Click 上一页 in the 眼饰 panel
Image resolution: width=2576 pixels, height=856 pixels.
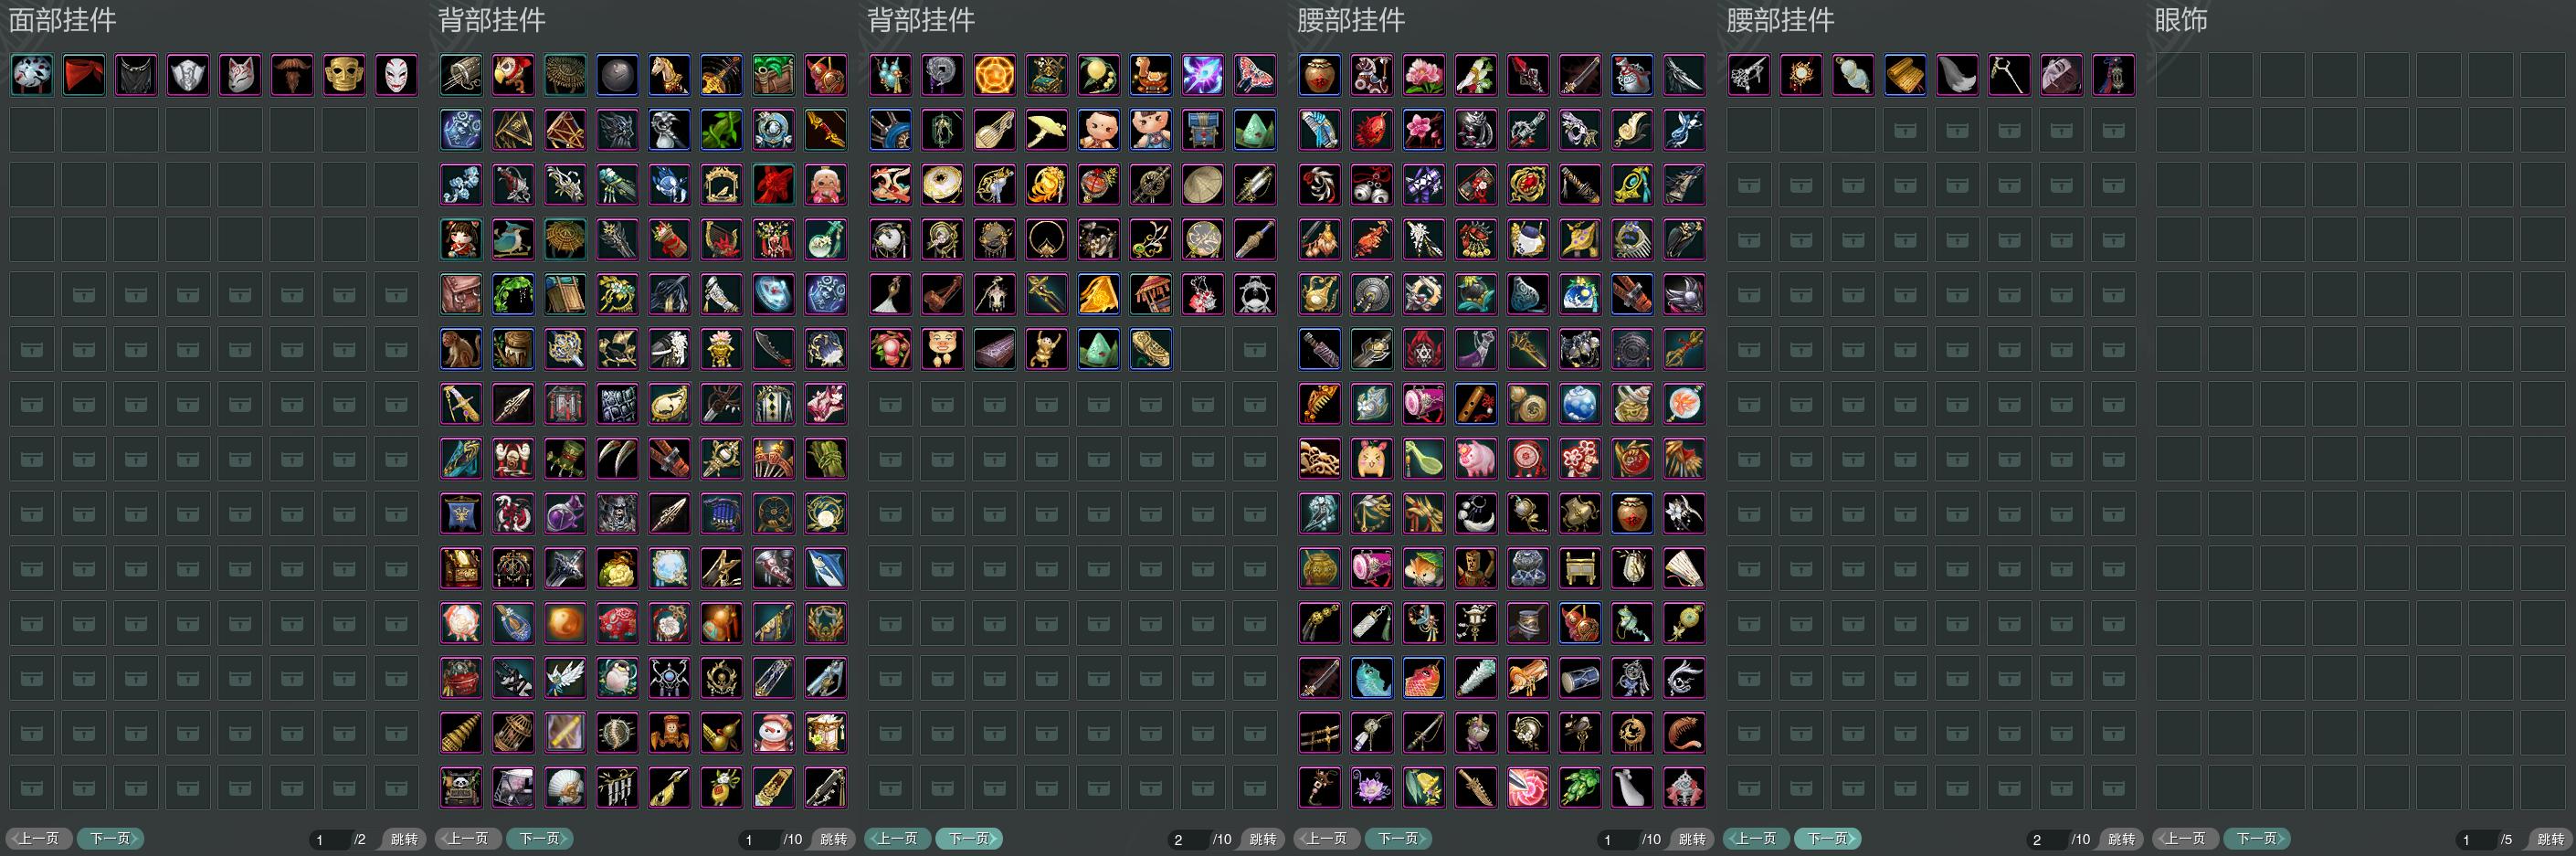2186,839
